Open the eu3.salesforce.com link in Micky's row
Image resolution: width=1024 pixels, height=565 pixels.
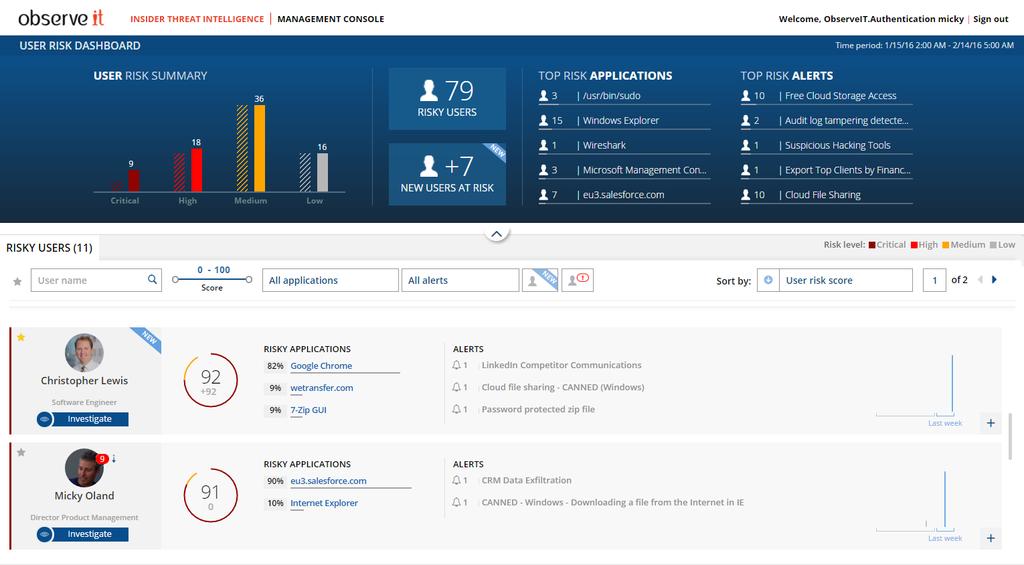click(328, 481)
